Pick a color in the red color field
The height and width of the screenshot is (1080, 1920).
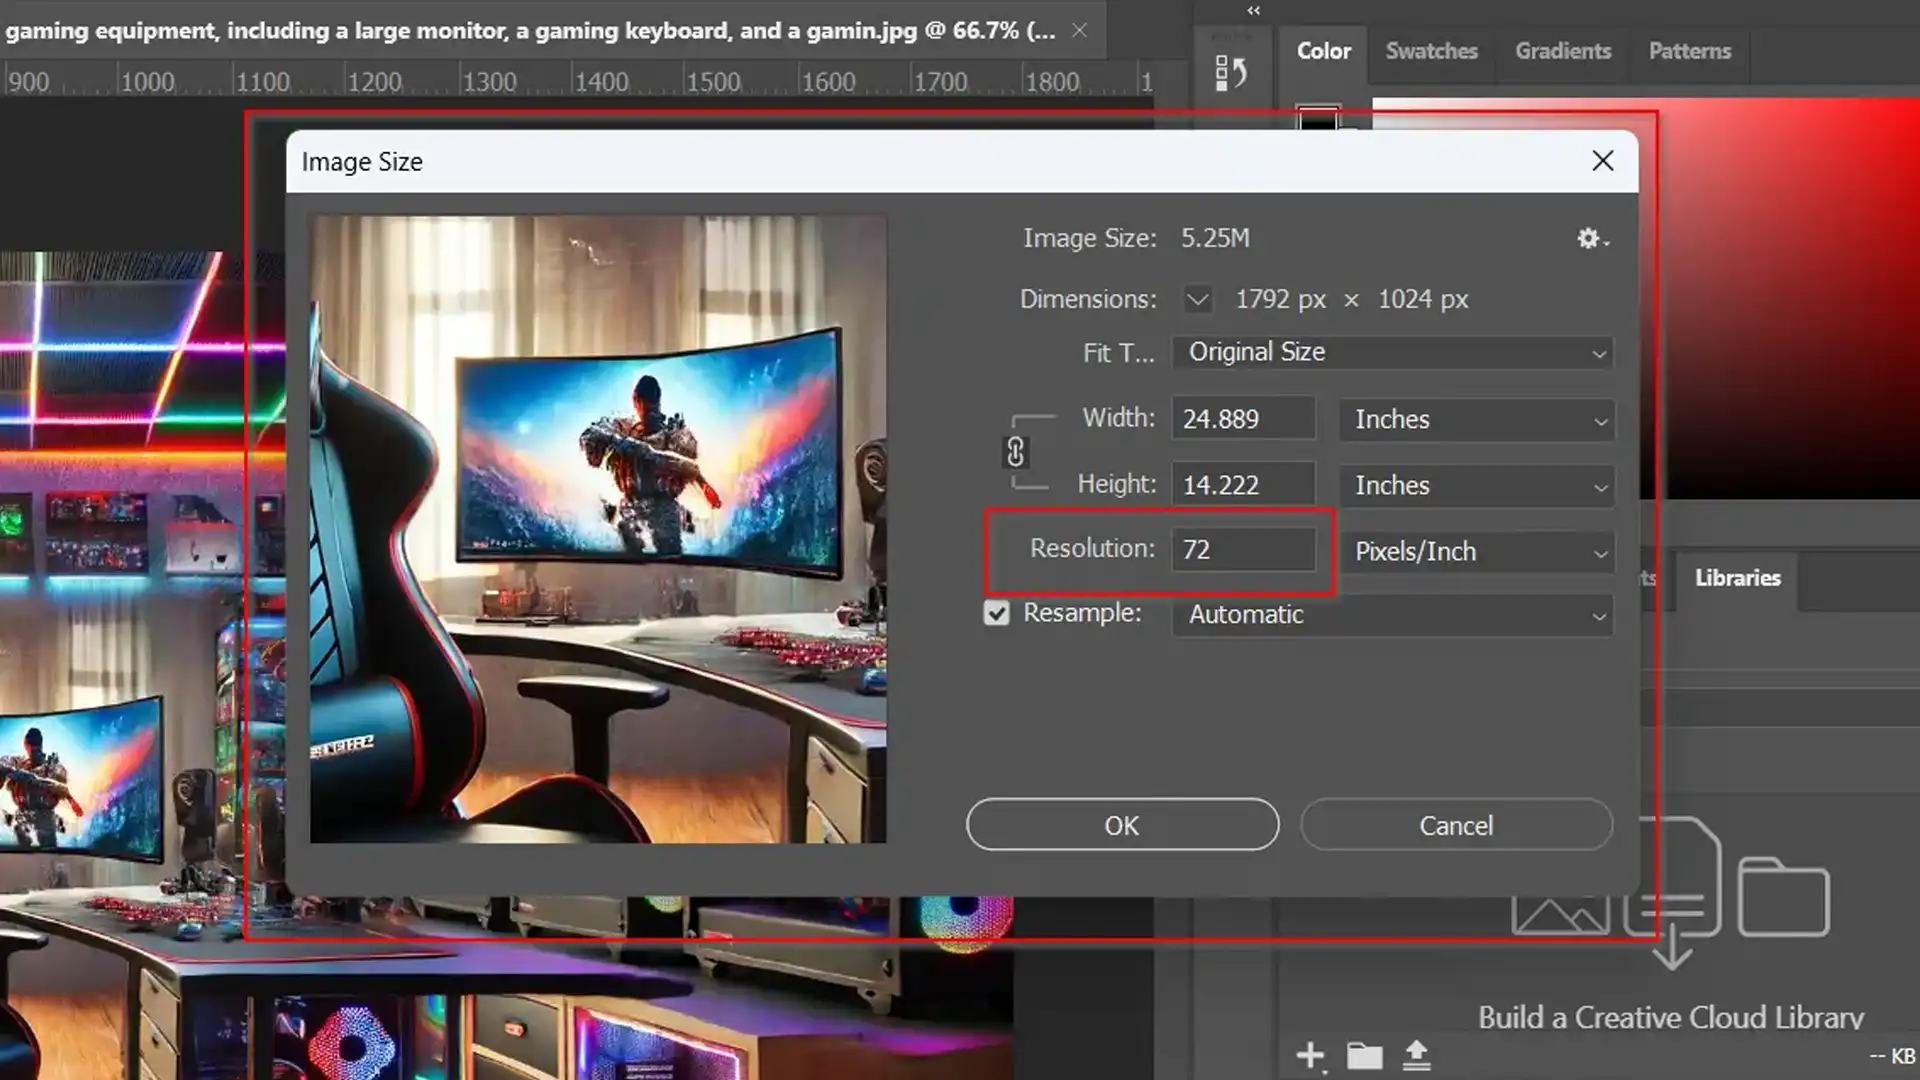[x=1780, y=300]
